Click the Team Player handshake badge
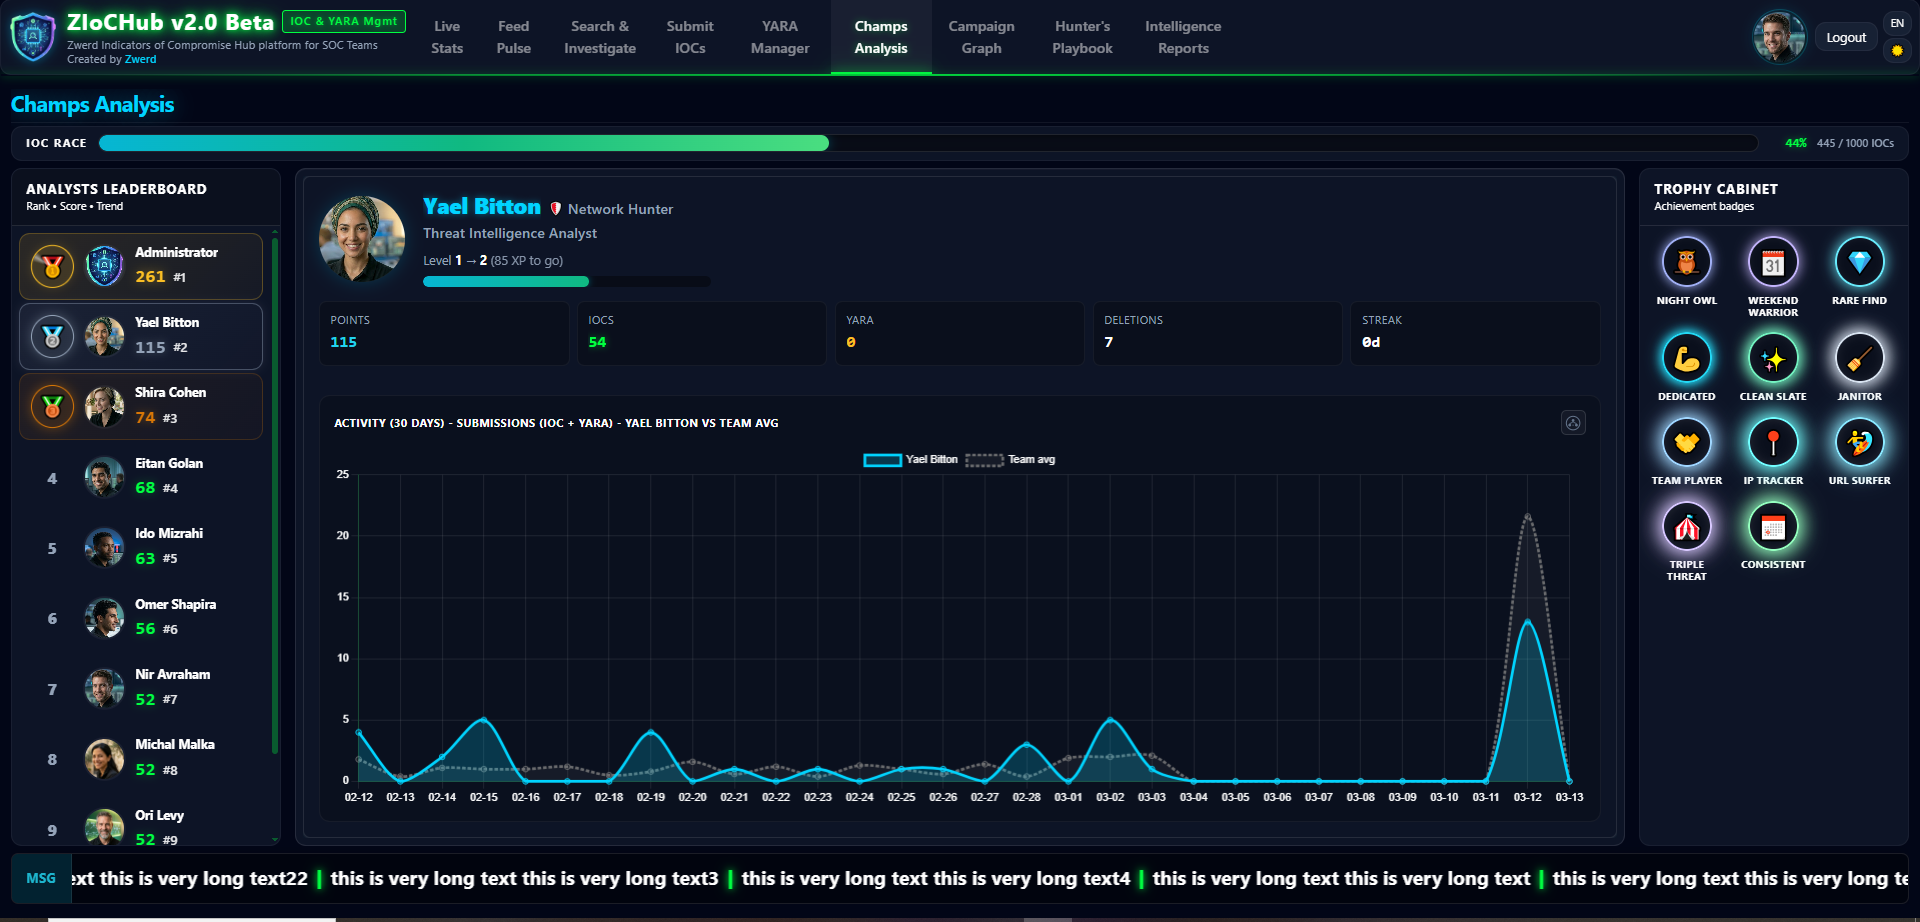The image size is (1920, 922). [x=1686, y=443]
